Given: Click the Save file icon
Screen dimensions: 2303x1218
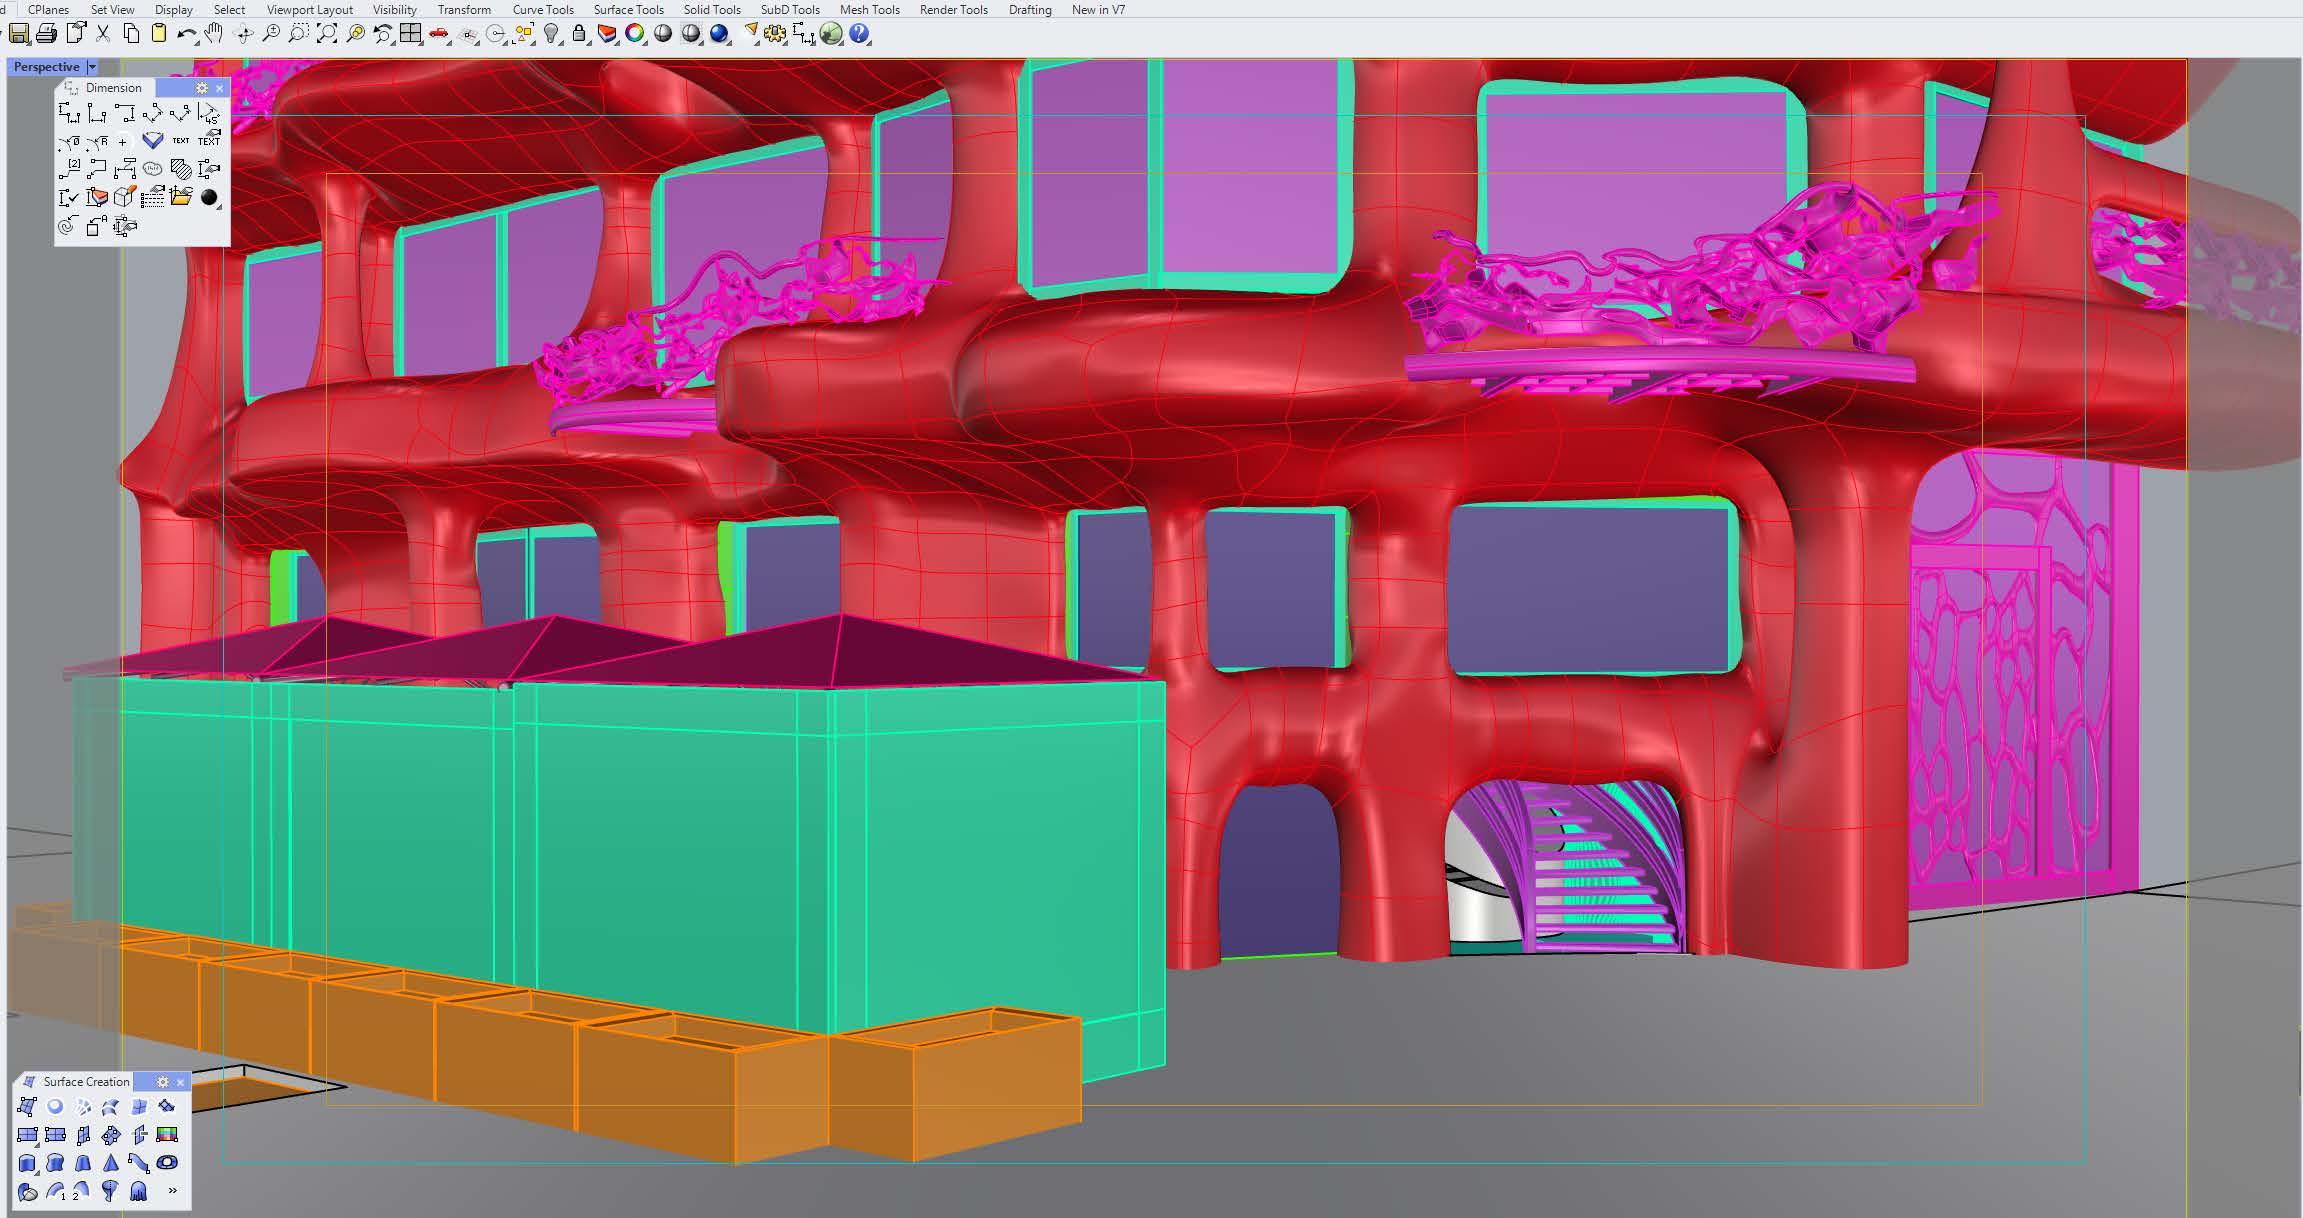Looking at the screenshot, I should coord(18,34).
